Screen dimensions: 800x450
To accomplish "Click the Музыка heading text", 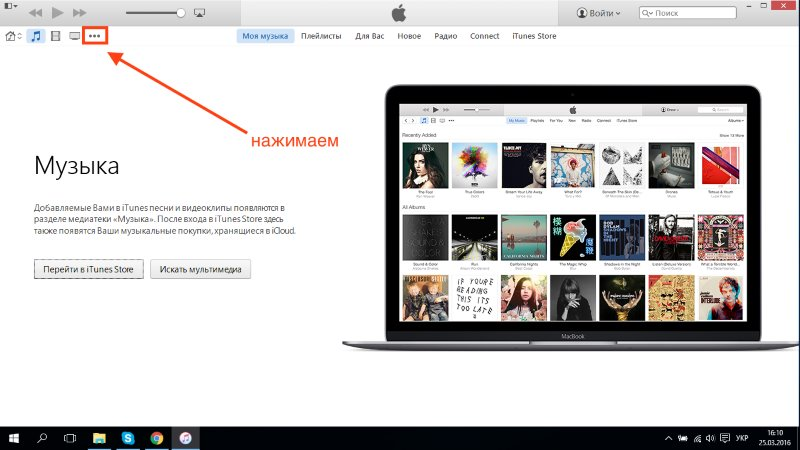I will [77, 166].
